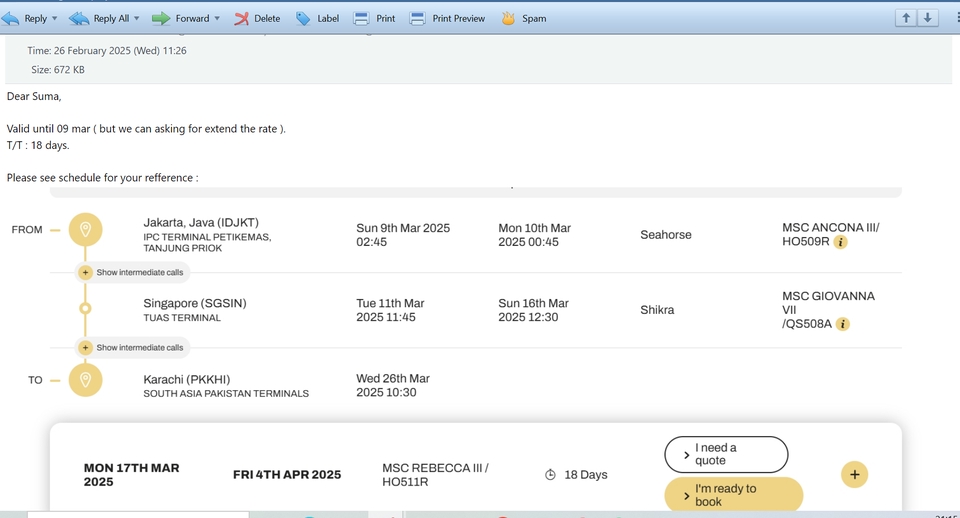This screenshot has height=518, width=960.
Task: Go to next message with down arrow
Action: click(928, 18)
